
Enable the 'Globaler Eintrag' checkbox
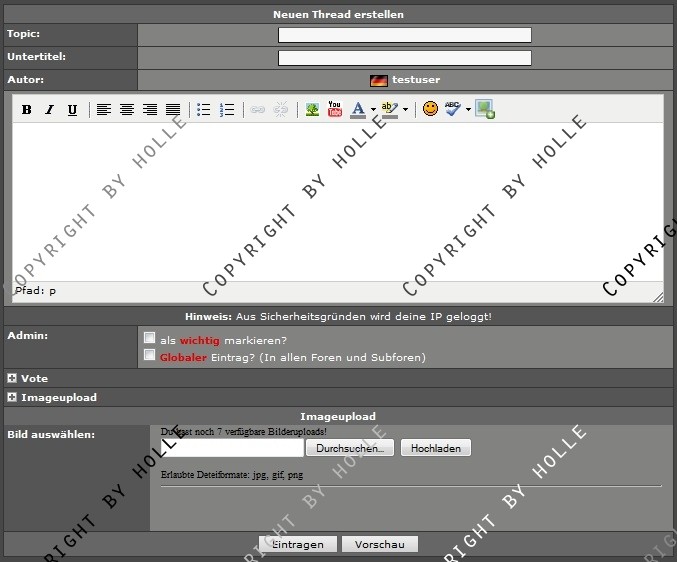pos(150,355)
